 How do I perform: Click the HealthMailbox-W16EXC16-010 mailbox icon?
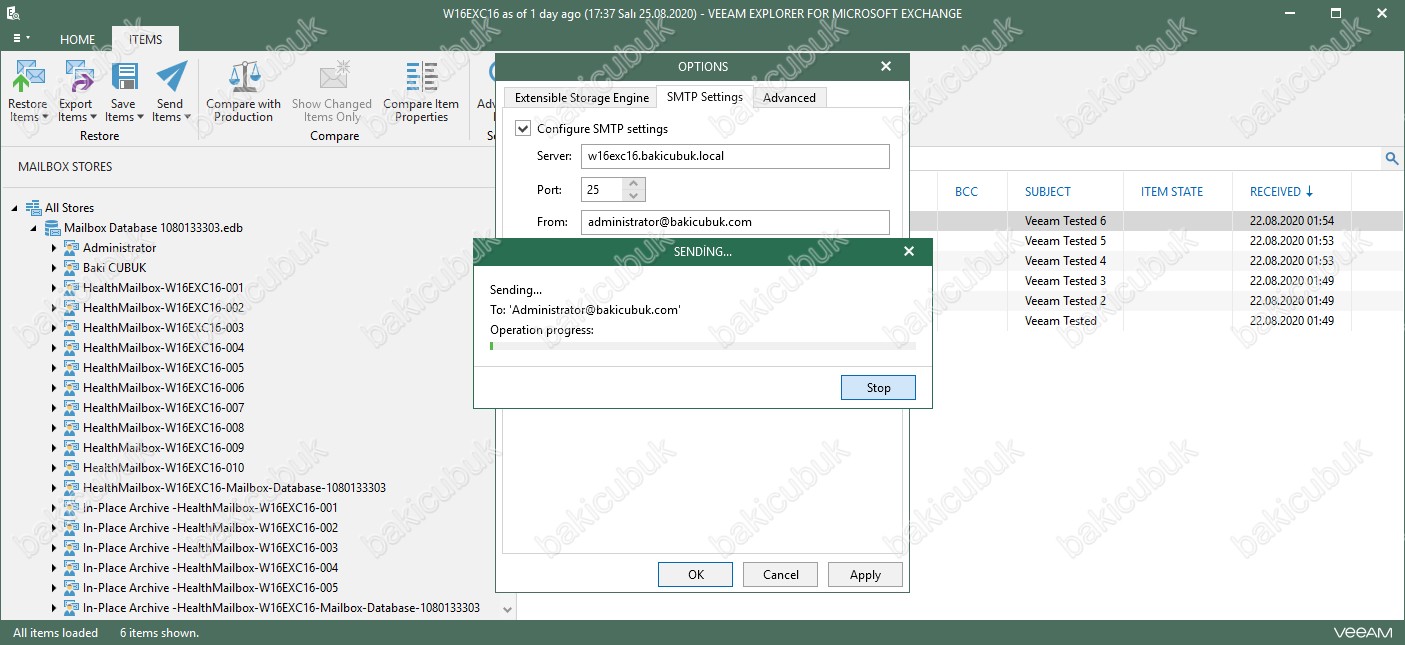71,468
